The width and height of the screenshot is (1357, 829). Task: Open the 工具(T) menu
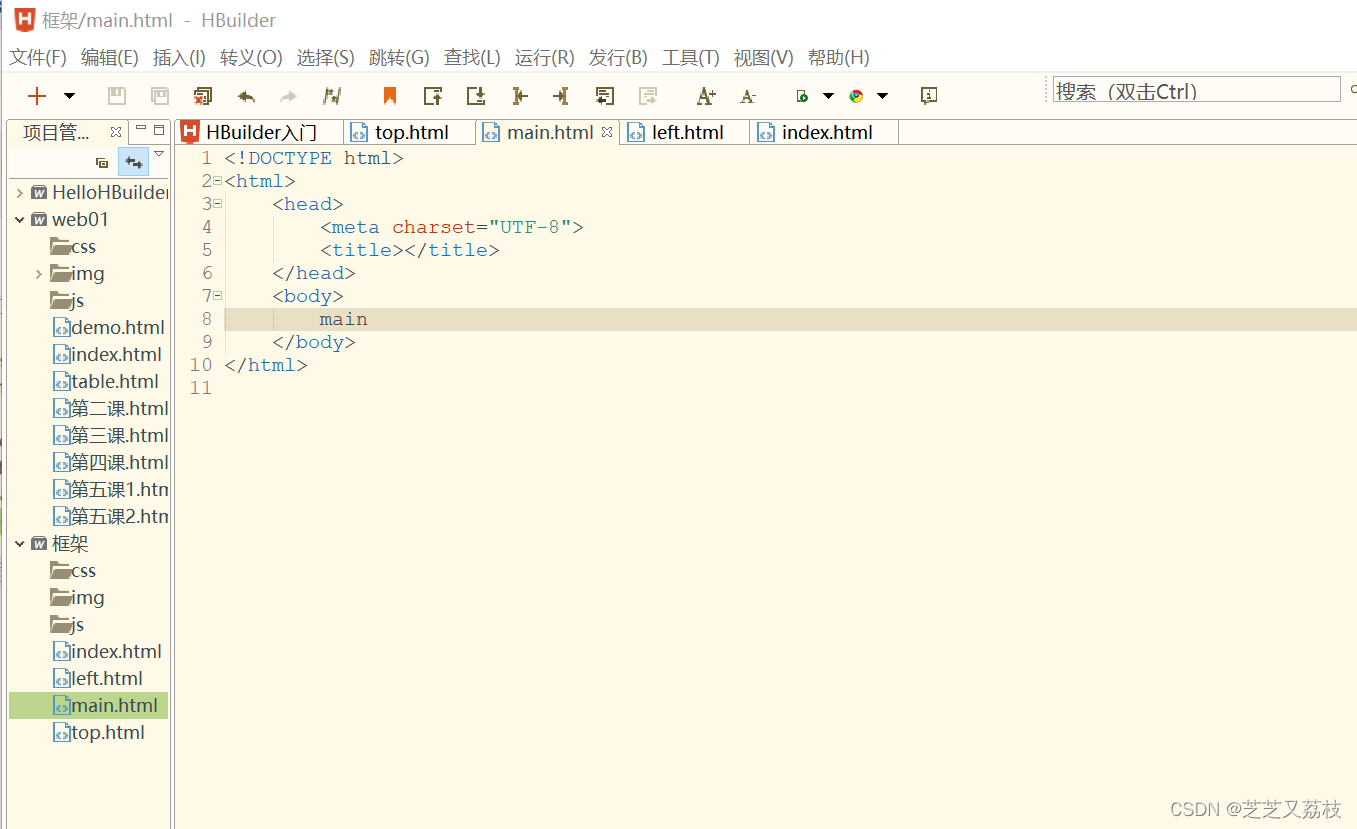(691, 57)
